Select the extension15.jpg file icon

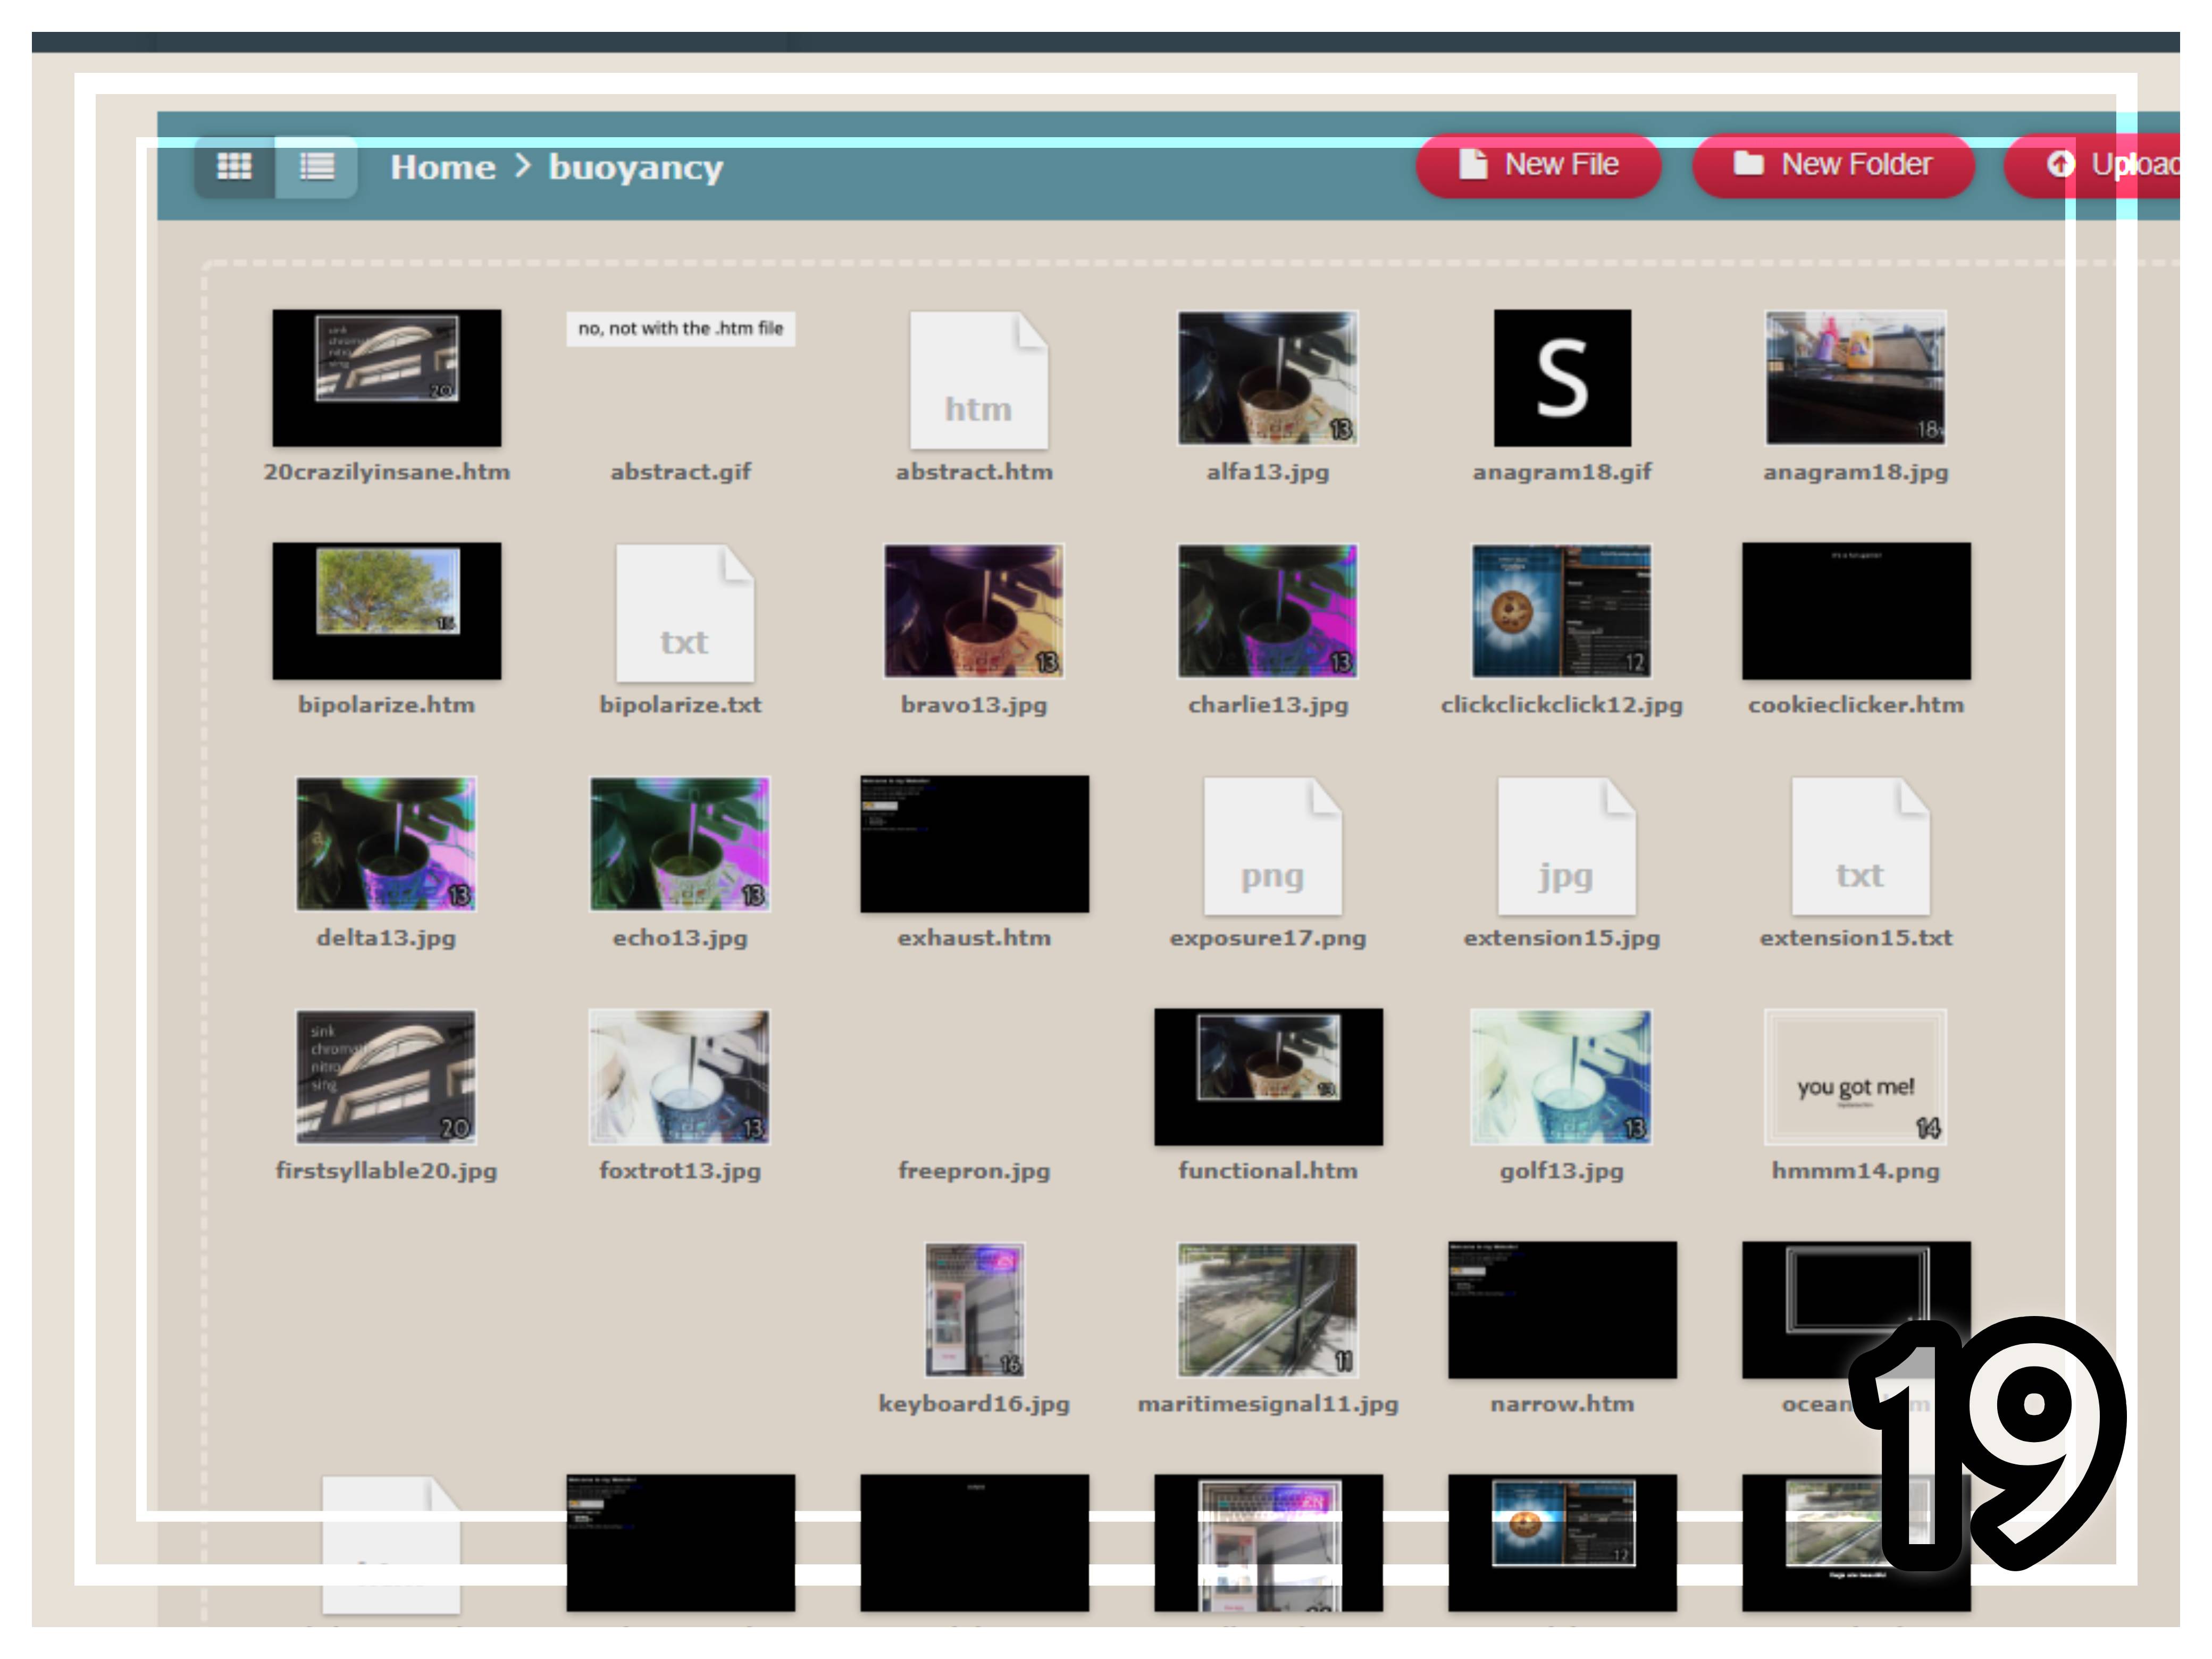[x=1566, y=846]
